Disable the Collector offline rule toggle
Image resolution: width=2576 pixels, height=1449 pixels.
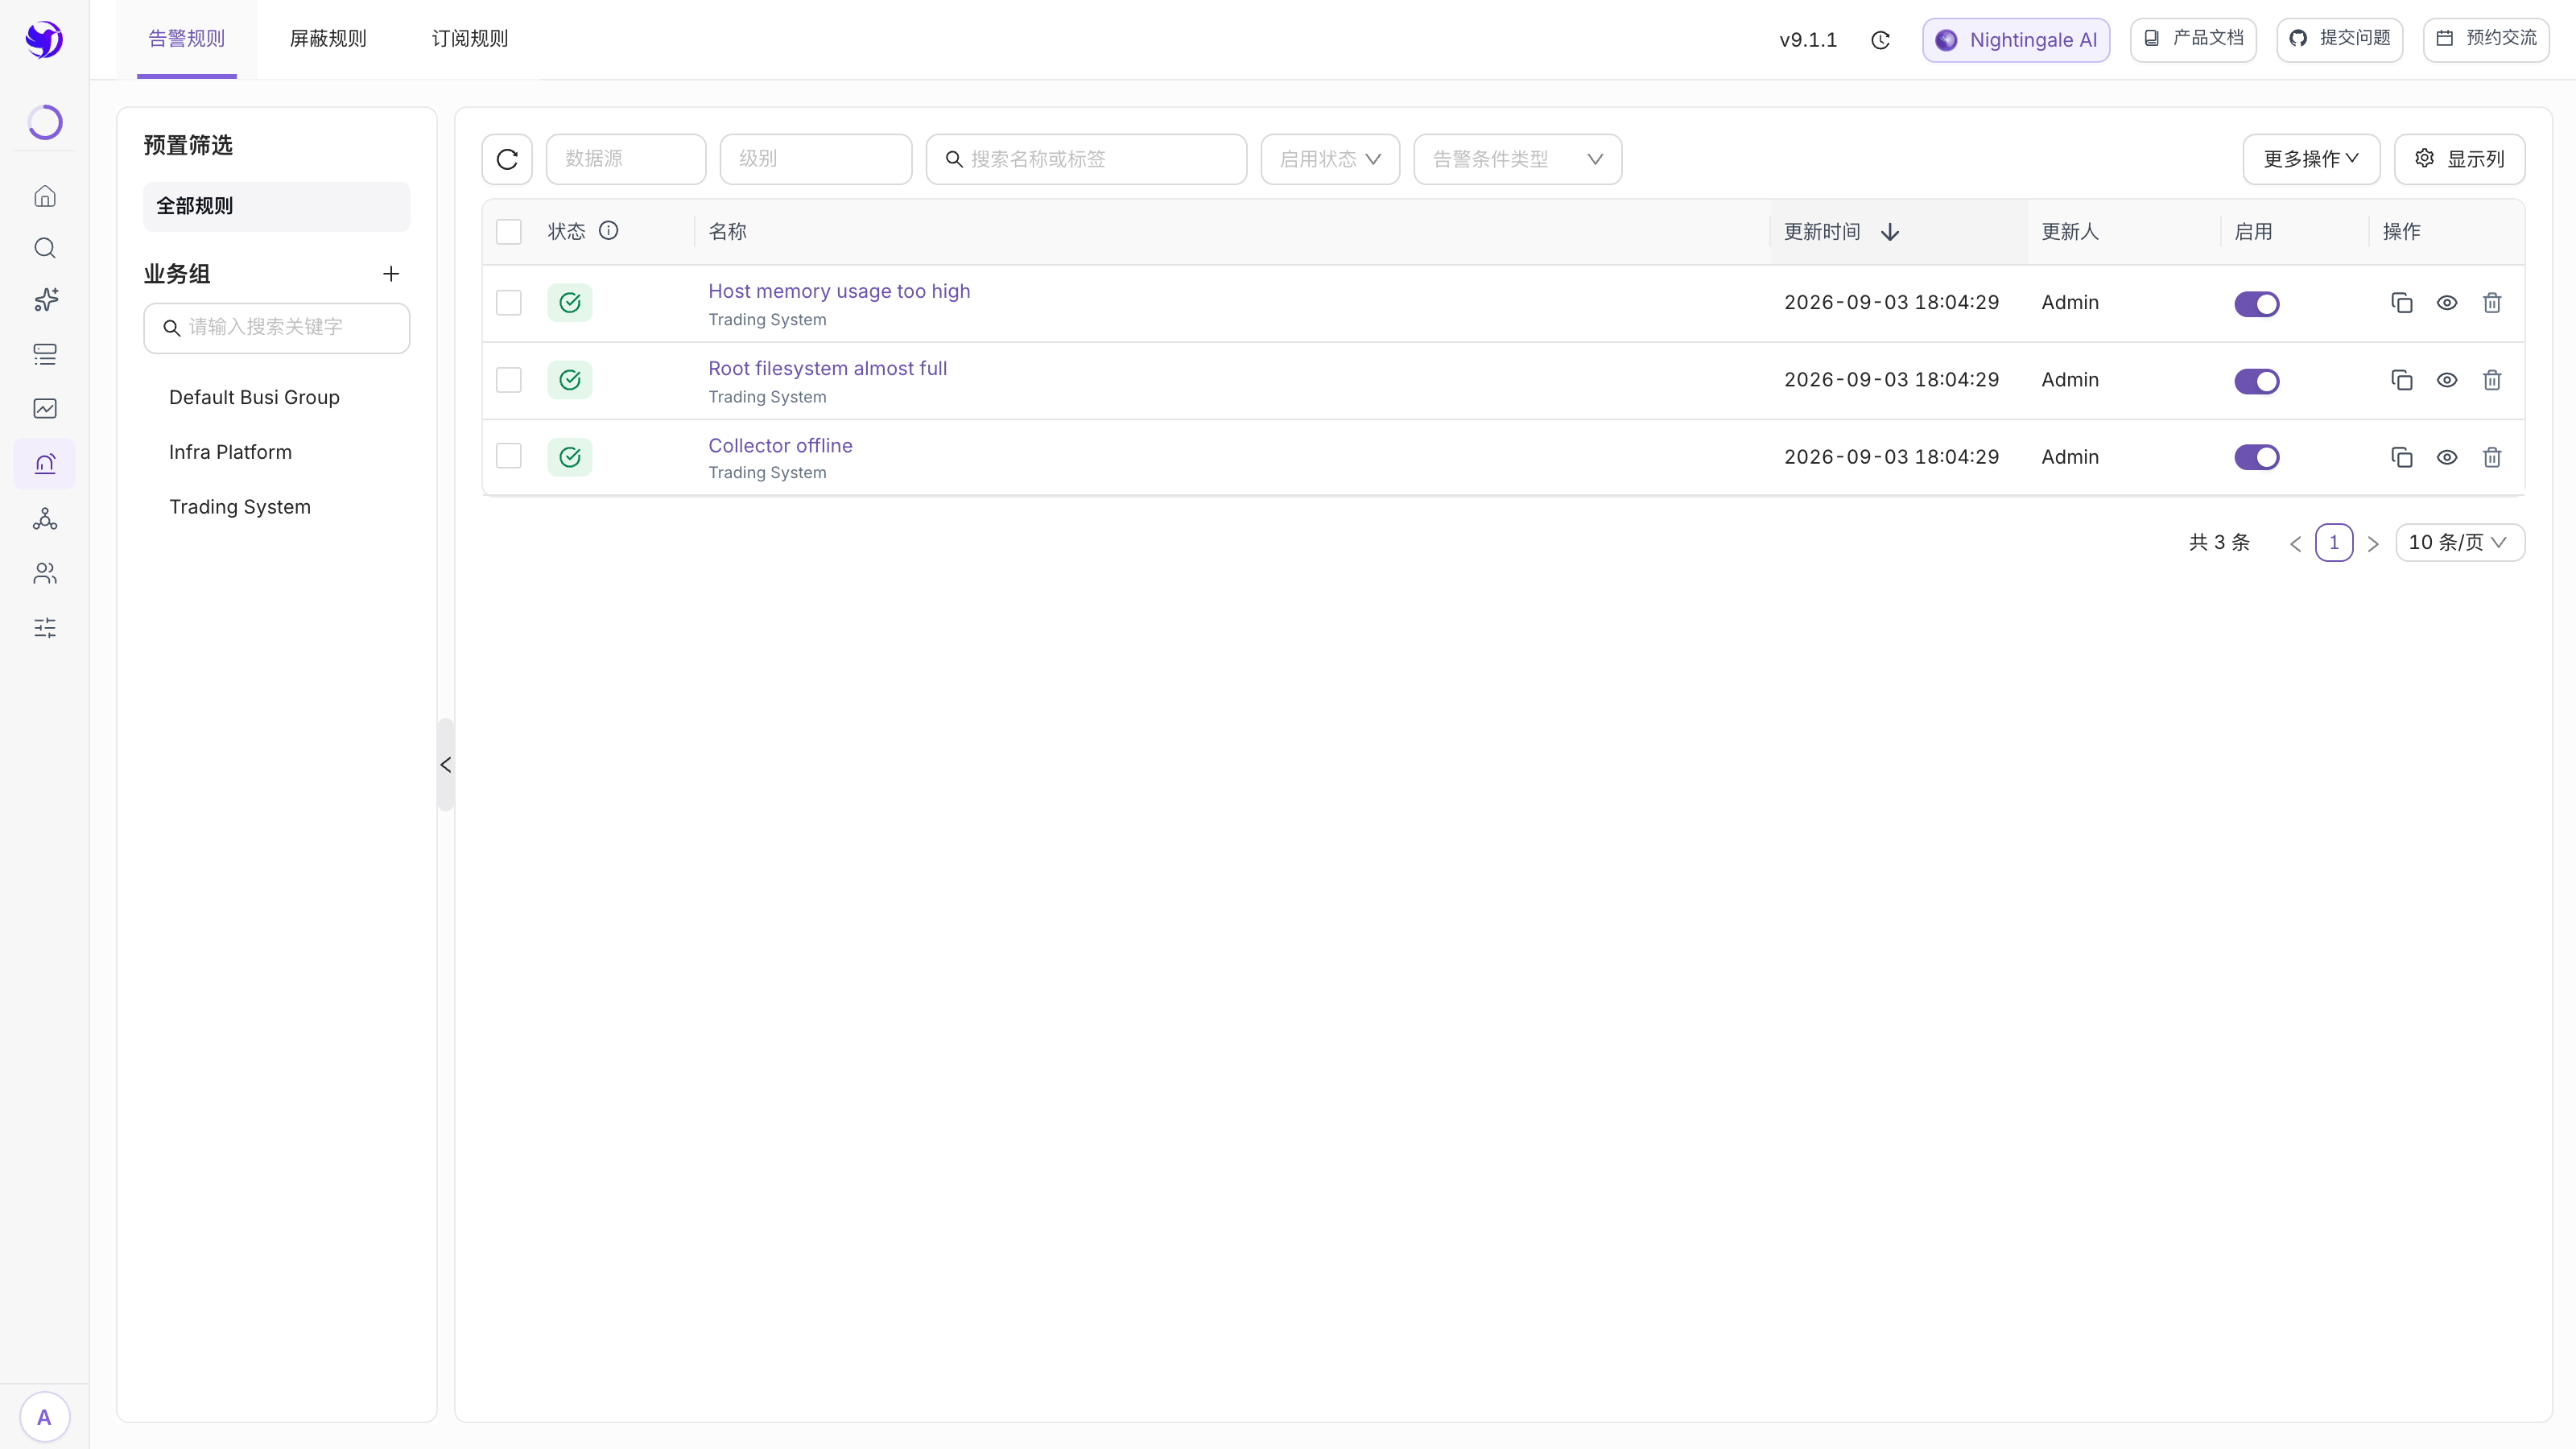(x=2257, y=457)
